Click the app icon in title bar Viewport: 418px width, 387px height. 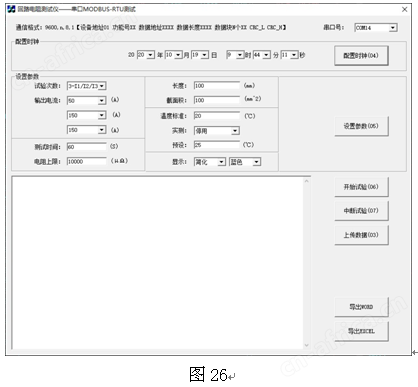(x=11, y=9)
